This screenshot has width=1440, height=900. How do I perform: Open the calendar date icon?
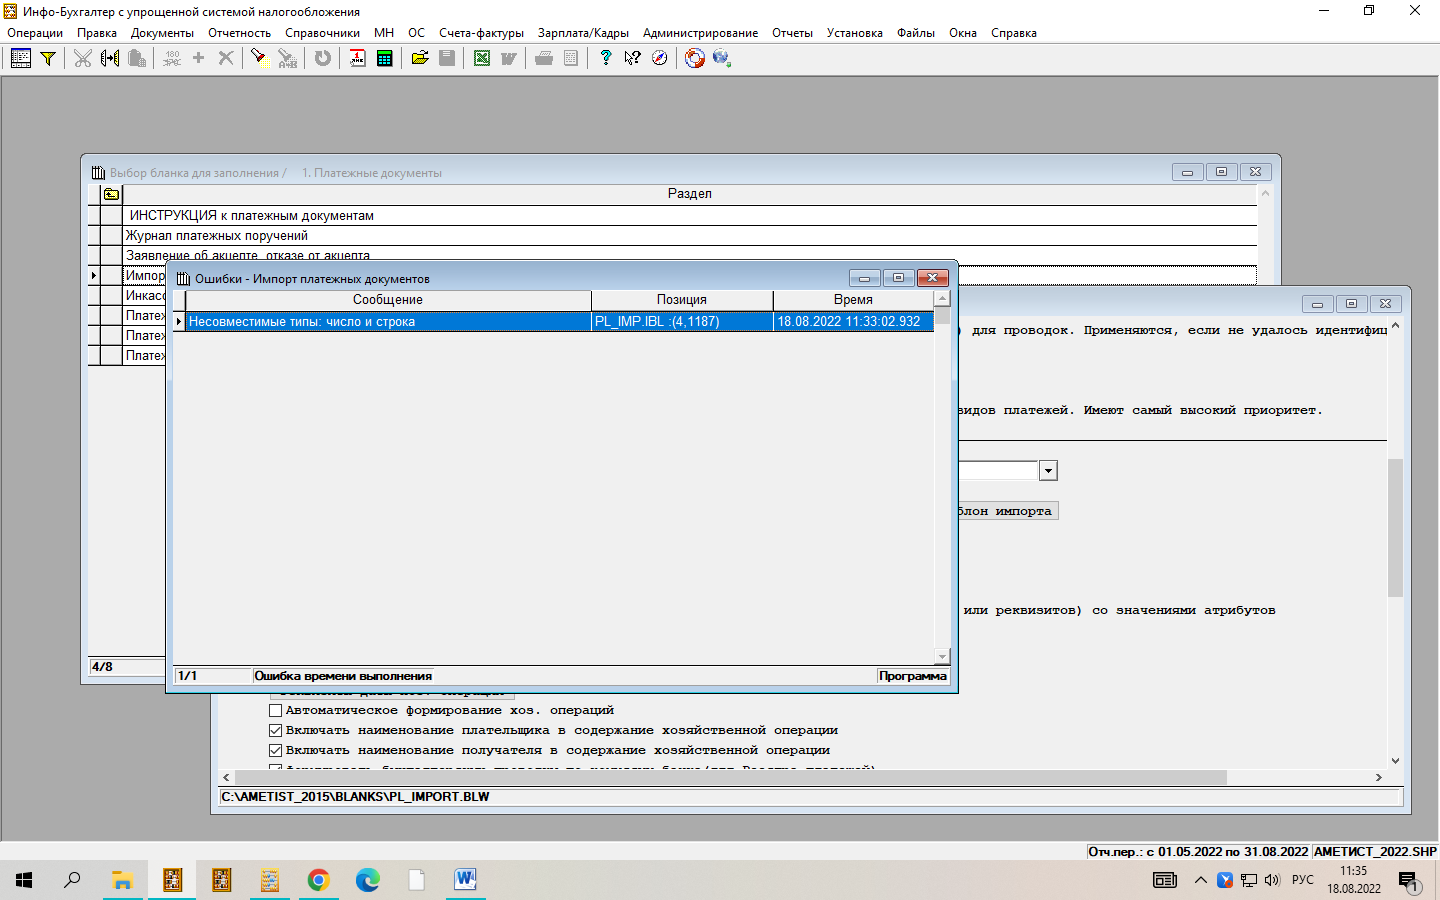tap(357, 58)
